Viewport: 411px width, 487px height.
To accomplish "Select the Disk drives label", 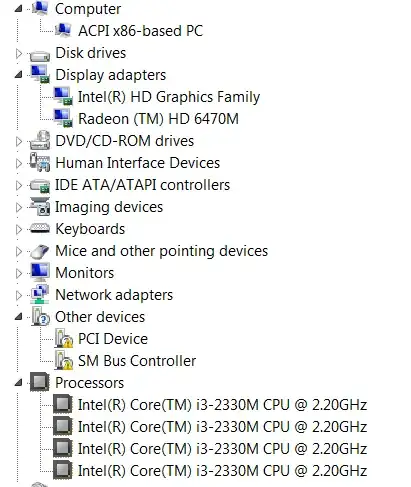I will [x=91, y=53].
